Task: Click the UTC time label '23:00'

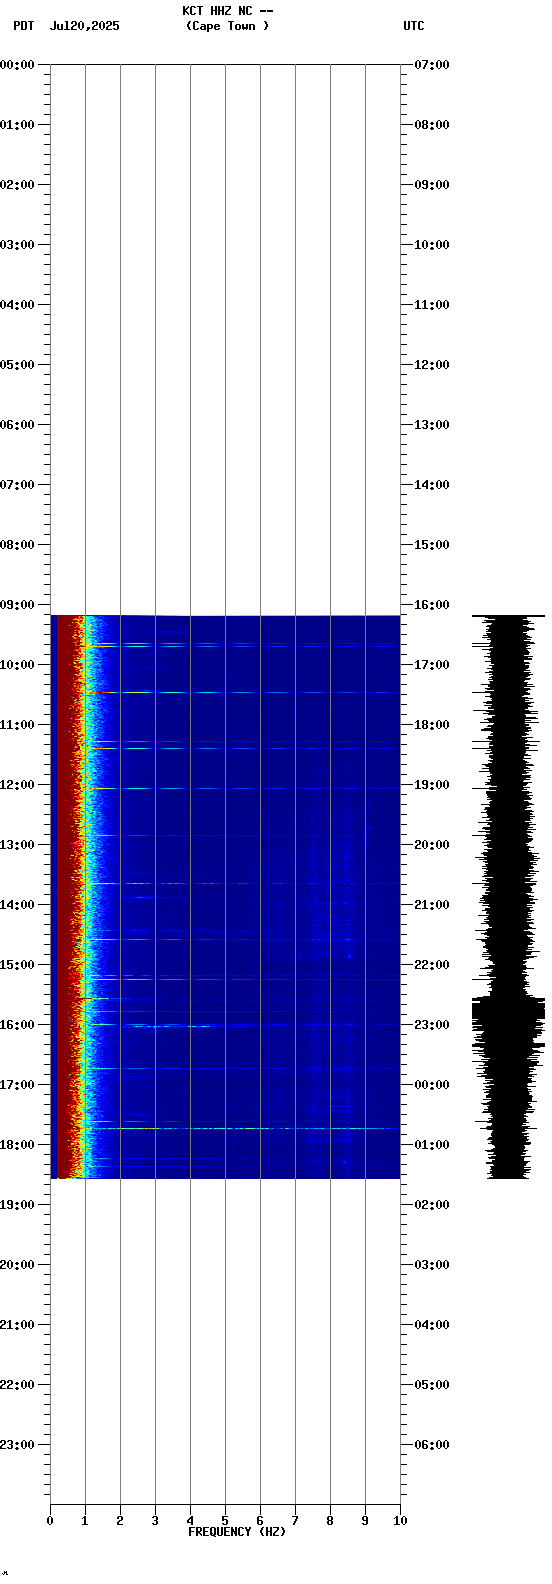Action: point(432,1025)
